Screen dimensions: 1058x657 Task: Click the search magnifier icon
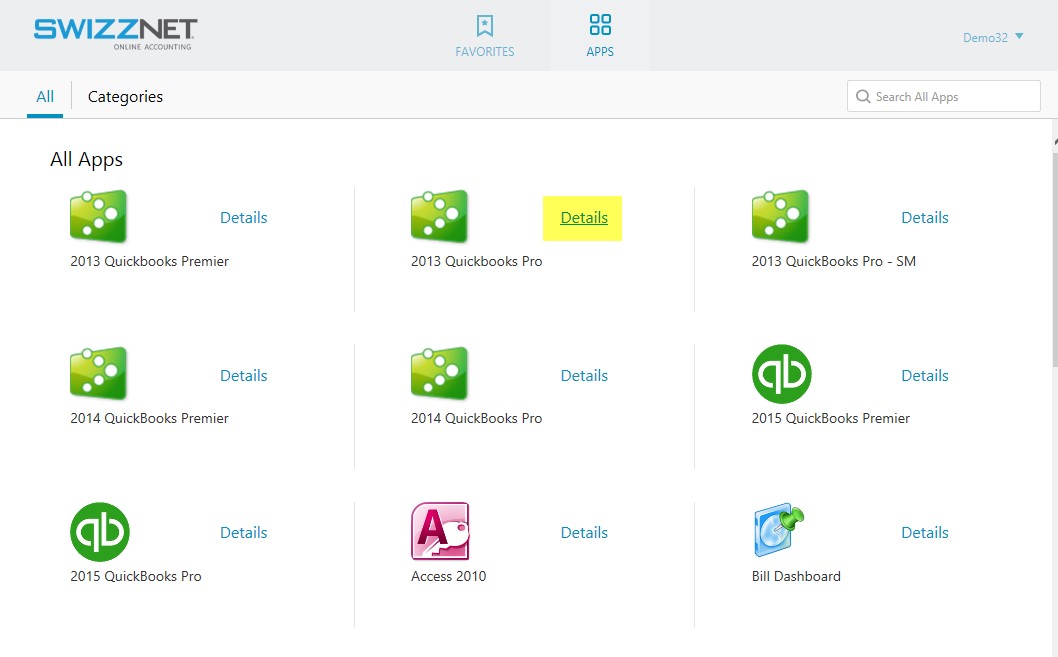click(862, 96)
